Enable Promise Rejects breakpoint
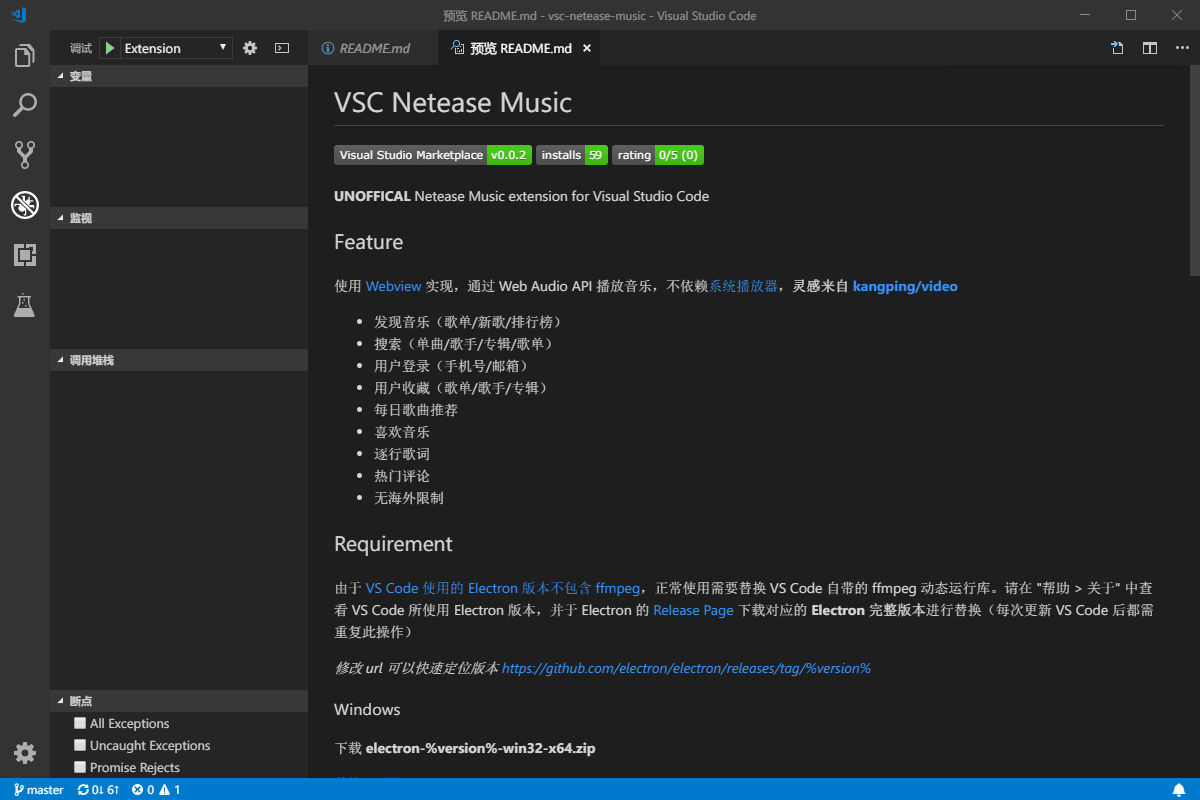Viewport: 1200px width, 800px height. (x=80, y=767)
